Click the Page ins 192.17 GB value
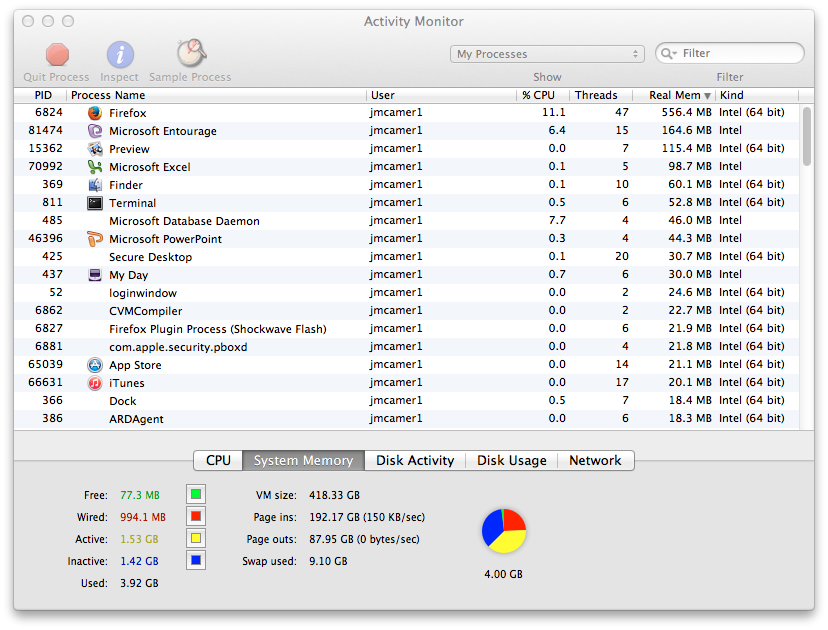This screenshot has width=828, height=630. 367,518
